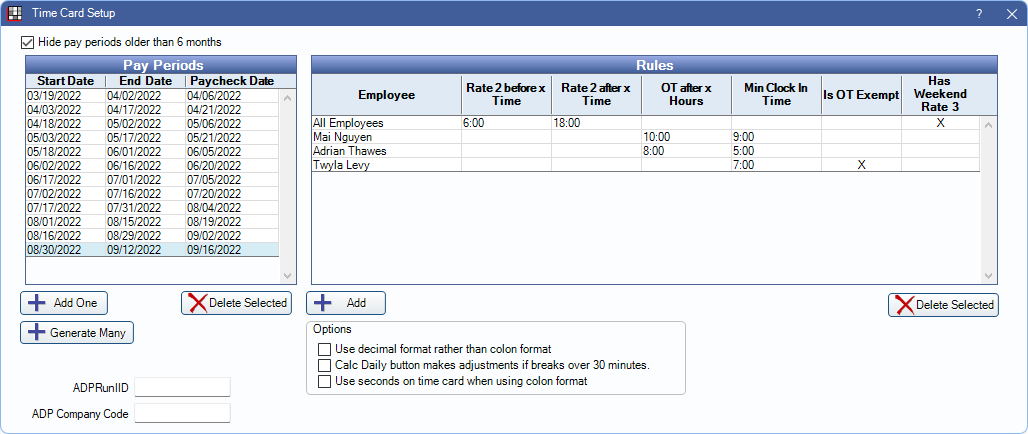Image resolution: width=1028 pixels, height=434 pixels.
Task: Click the Add One pay period button
Action: click(x=64, y=303)
